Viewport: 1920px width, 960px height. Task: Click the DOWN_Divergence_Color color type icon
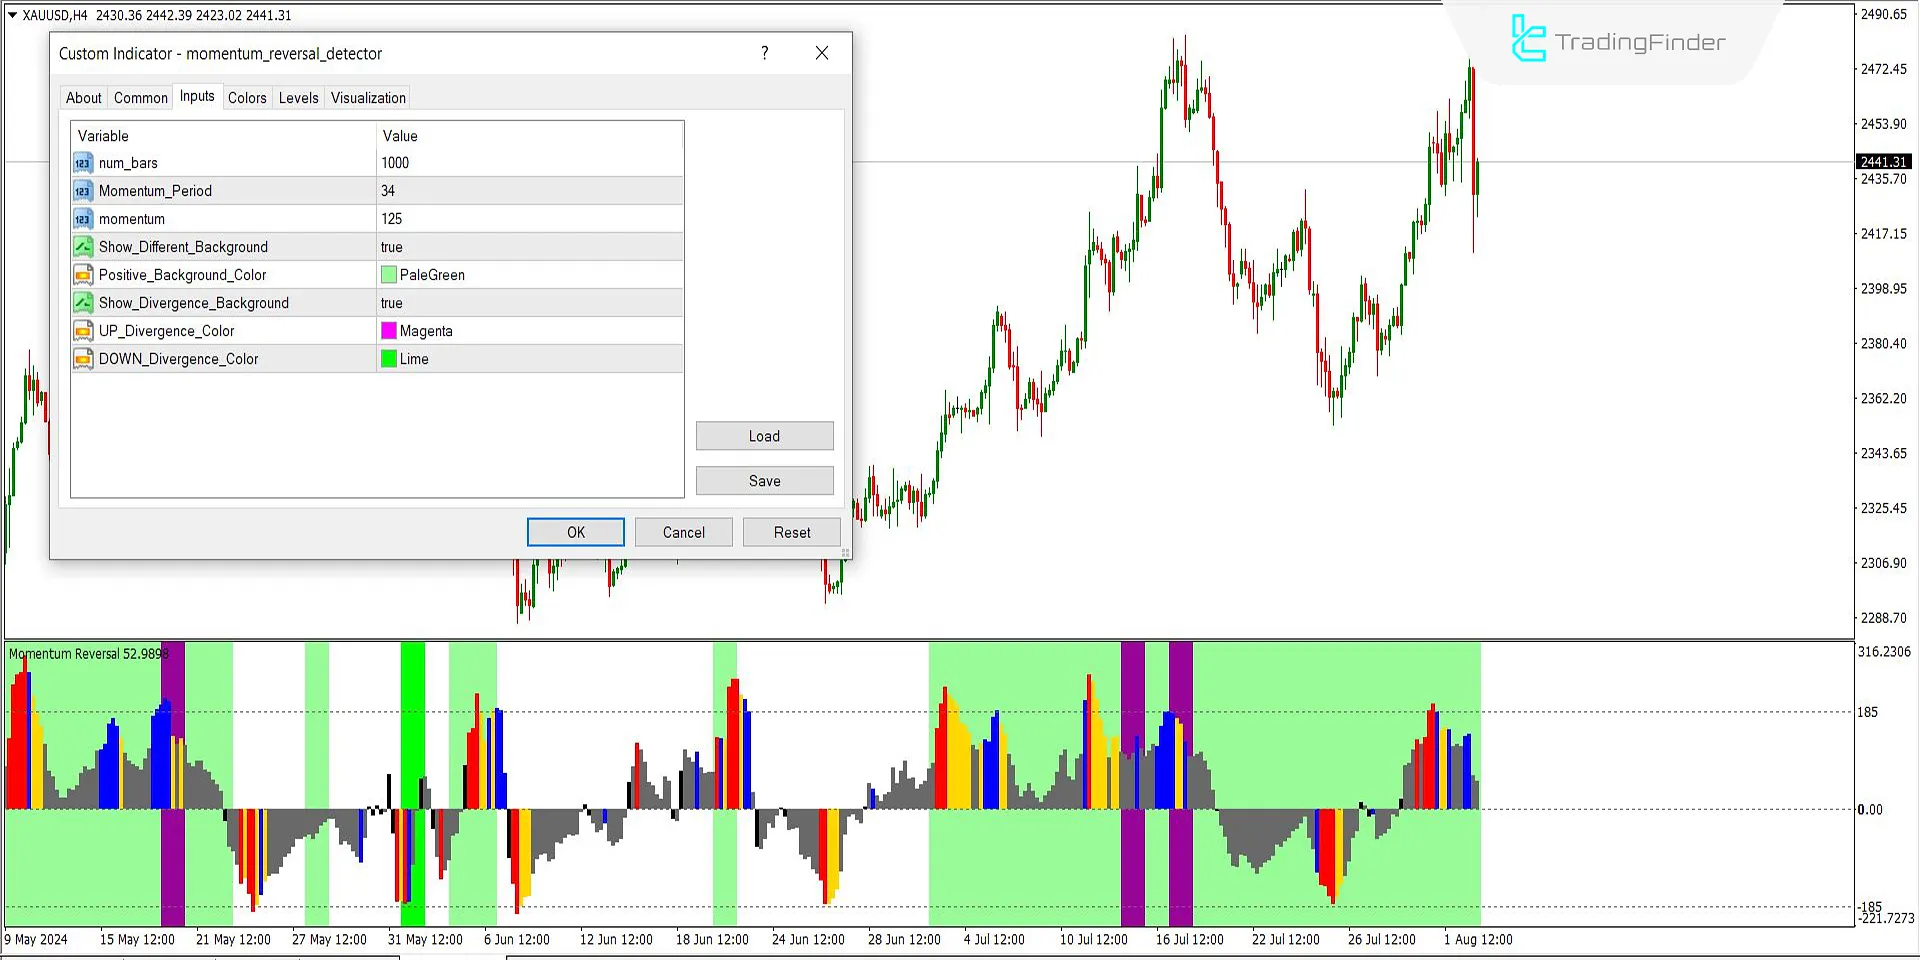pos(83,359)
